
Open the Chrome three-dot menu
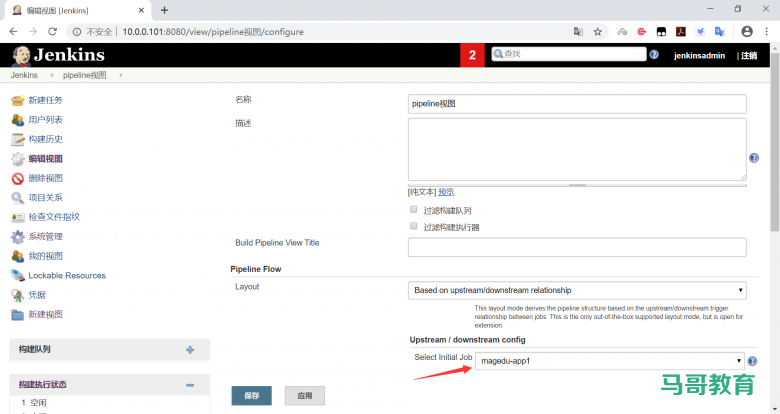tap(766, 31)
